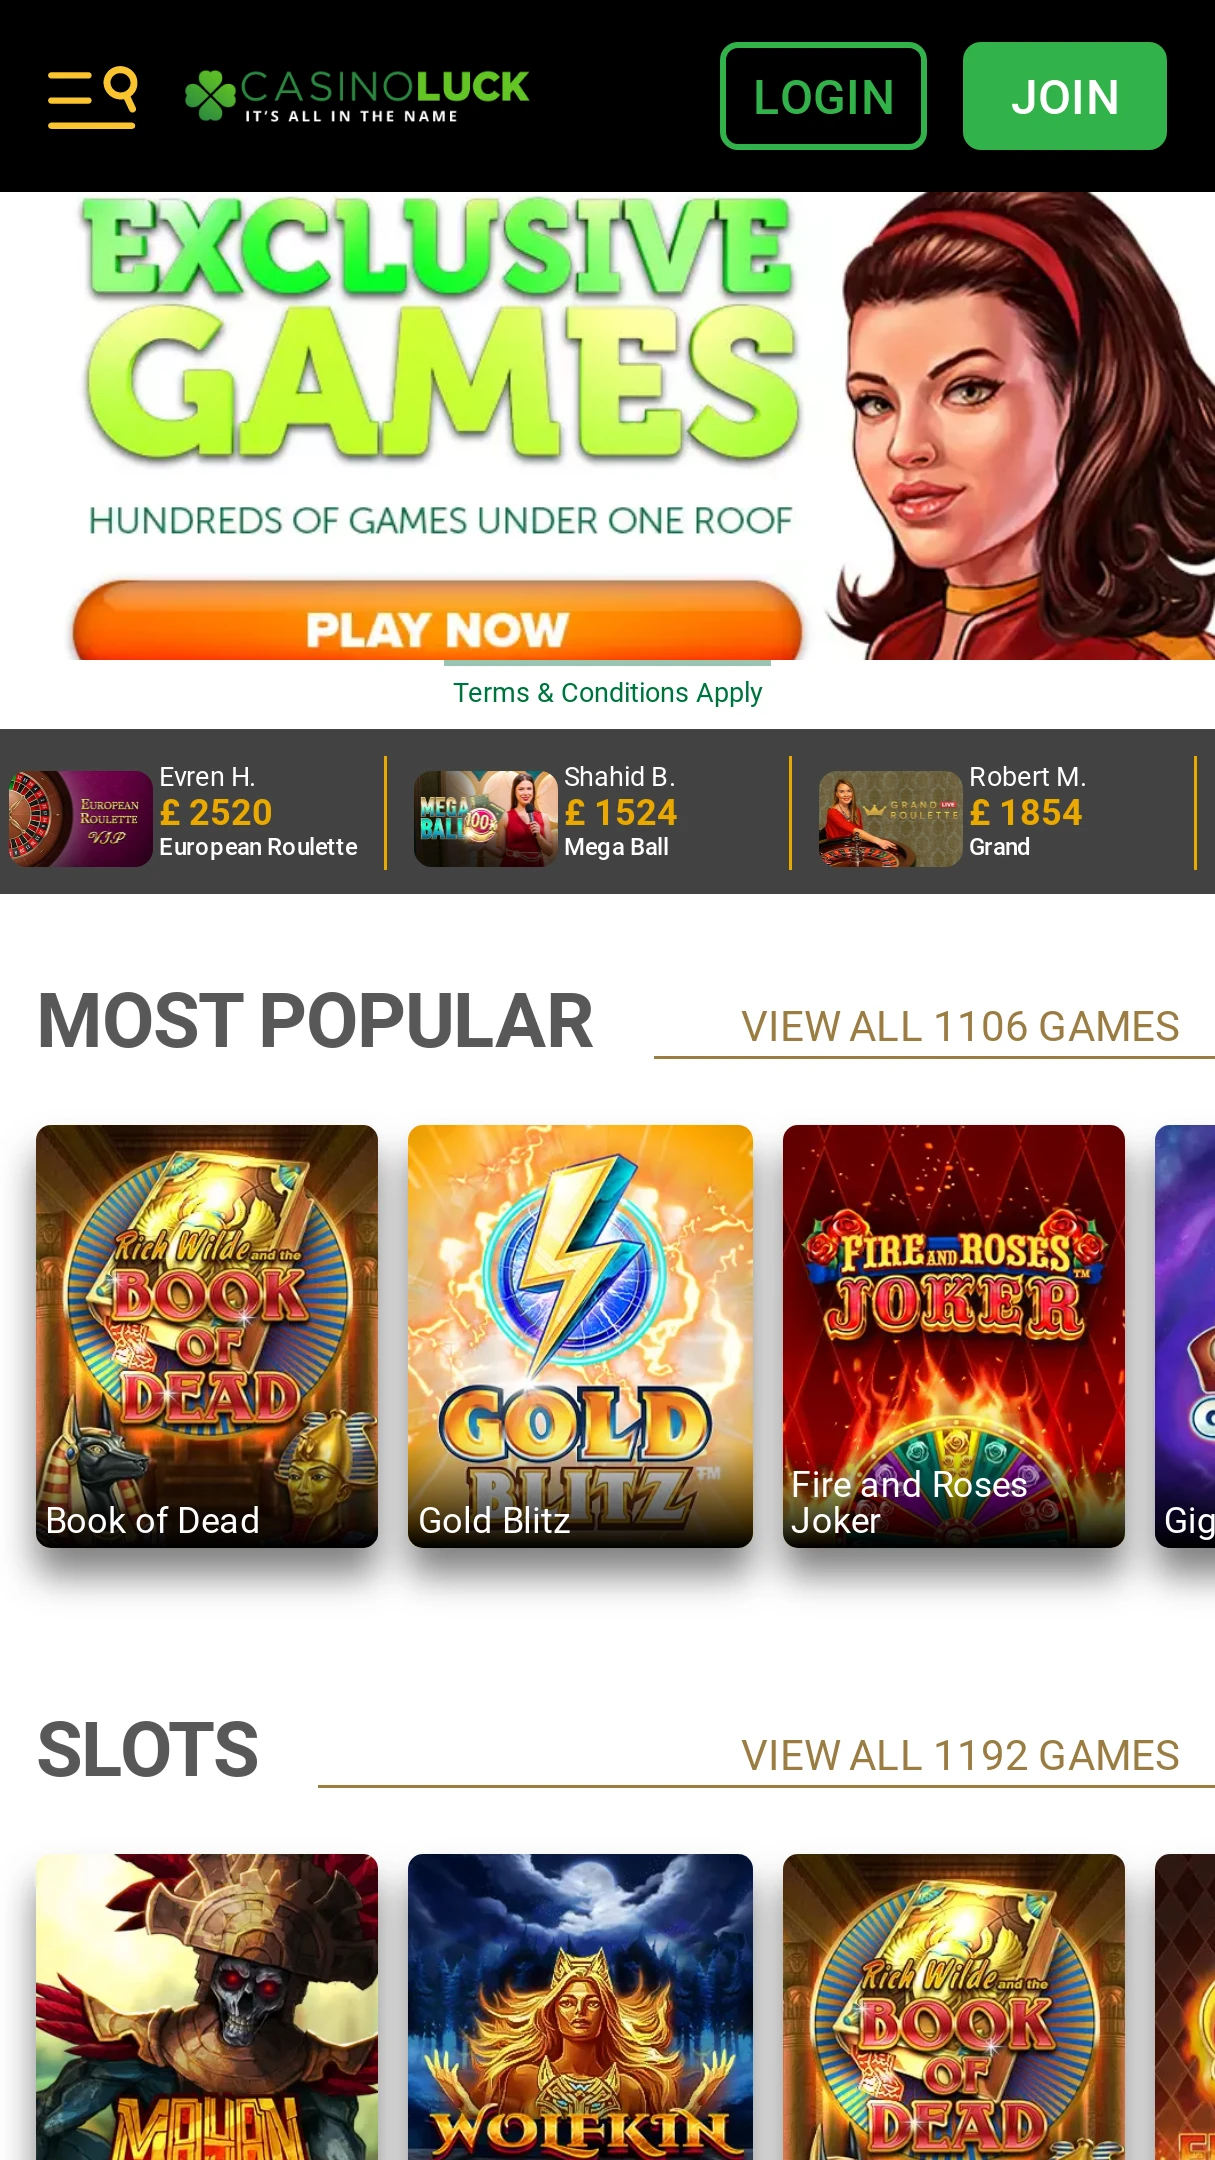
Task: Select the Most Popular section heading
Action: tap(315, 1022)
